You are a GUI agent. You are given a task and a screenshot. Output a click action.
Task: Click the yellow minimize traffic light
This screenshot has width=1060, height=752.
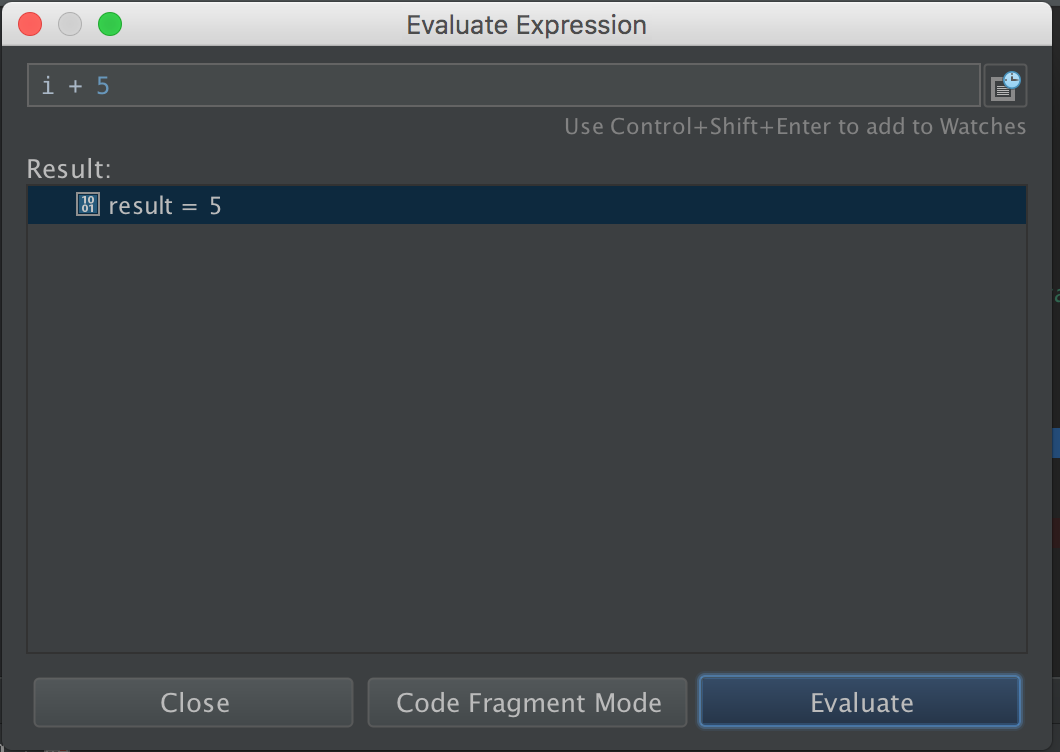point(70,23)
